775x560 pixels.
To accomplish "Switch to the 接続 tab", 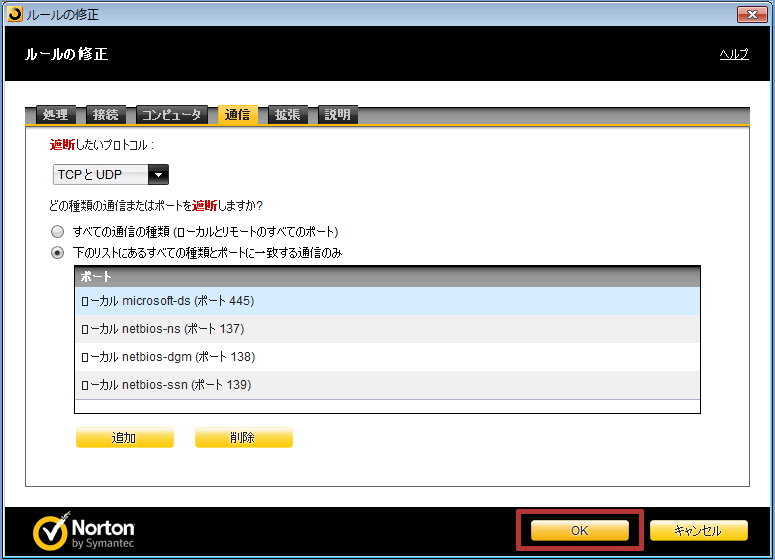I will [x=106, y=115].
